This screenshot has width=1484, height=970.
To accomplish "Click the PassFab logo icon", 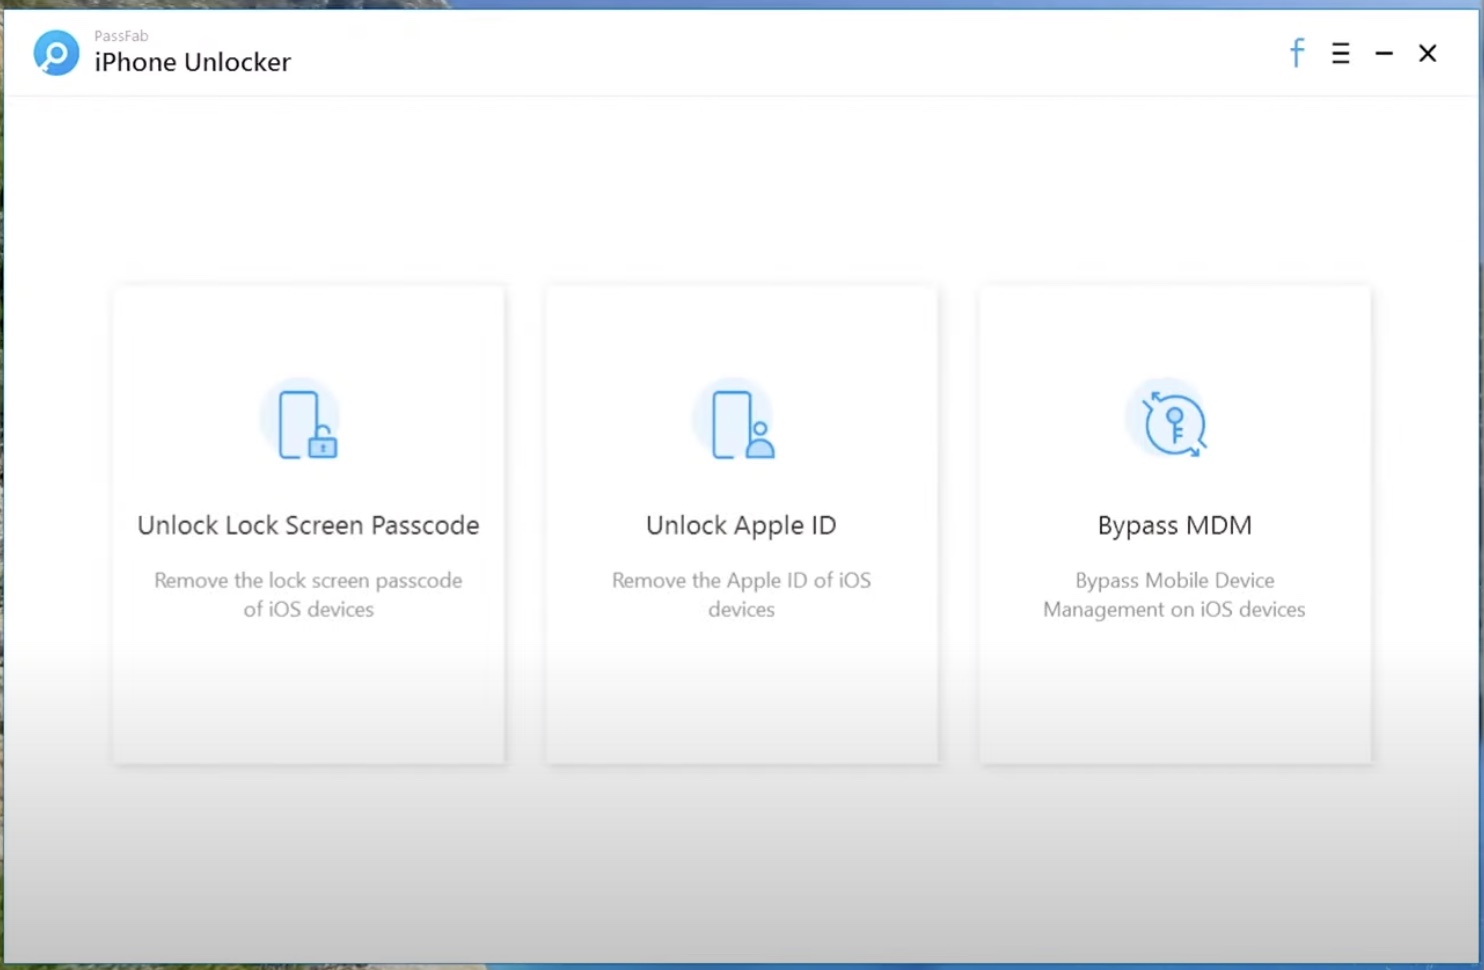I will tap(56, 52).
